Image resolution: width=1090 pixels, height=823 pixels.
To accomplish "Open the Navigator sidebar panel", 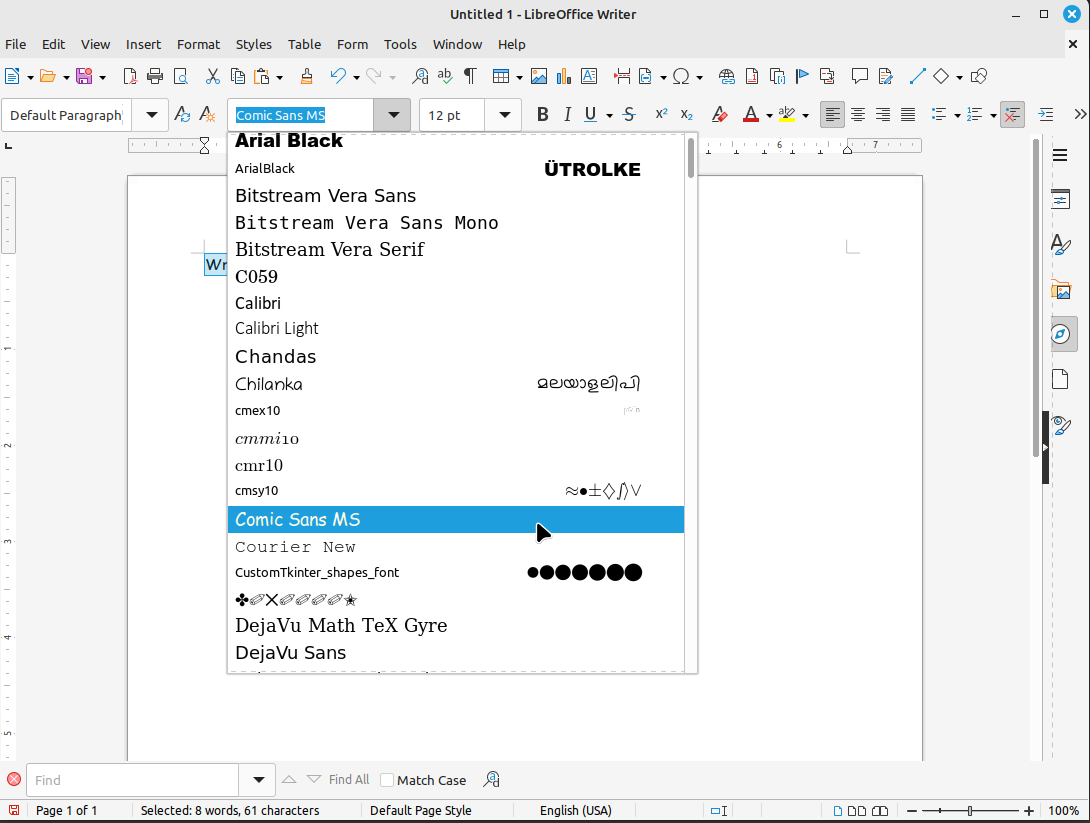I will (x=1061, y=333).
